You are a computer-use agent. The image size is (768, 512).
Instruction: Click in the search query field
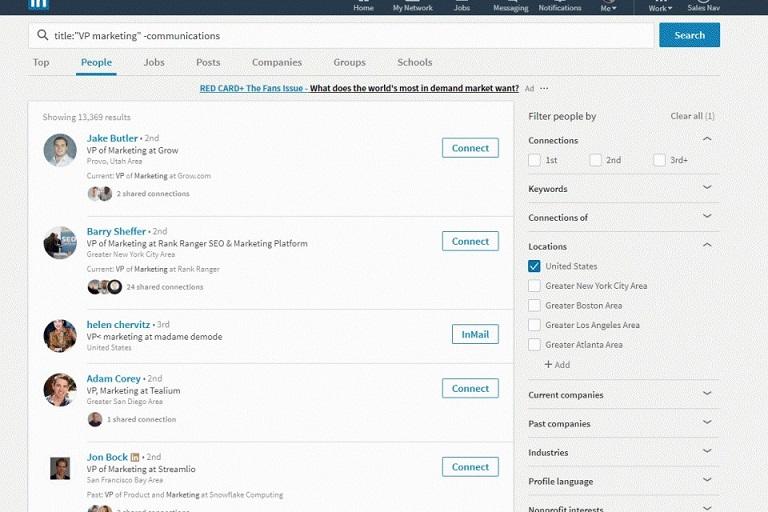pyautogui.click(x=341, y=35)
